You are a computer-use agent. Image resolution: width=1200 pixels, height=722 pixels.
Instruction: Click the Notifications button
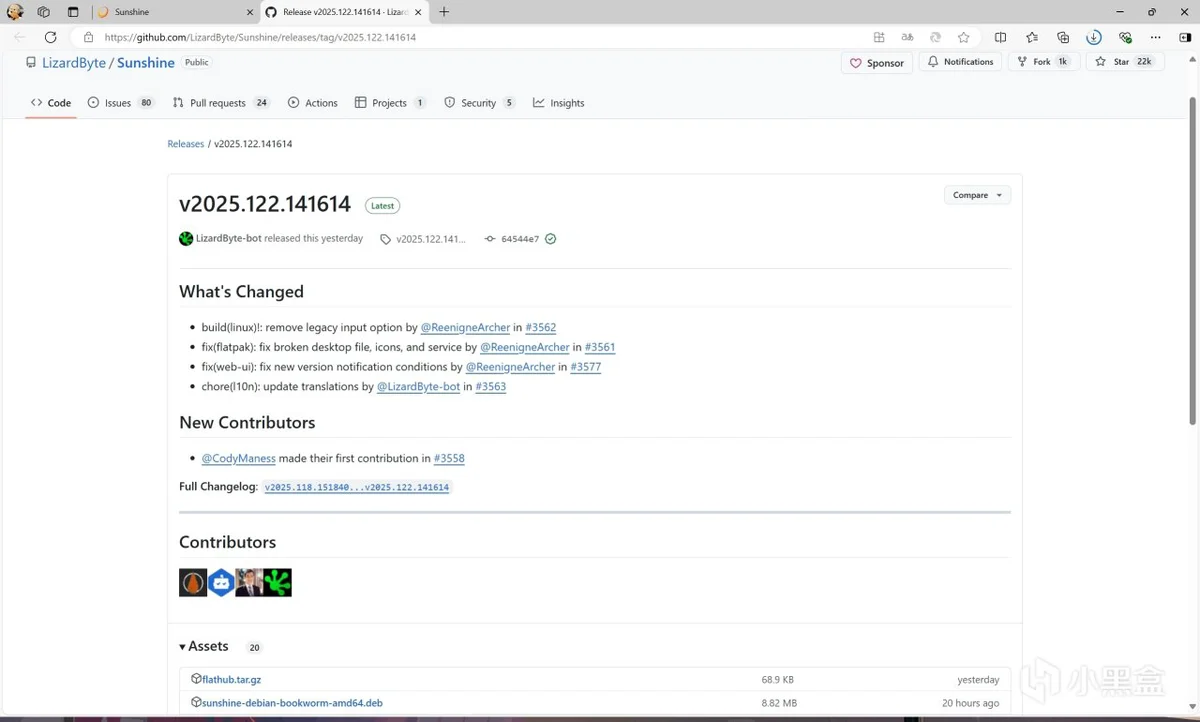pos(959,62)
